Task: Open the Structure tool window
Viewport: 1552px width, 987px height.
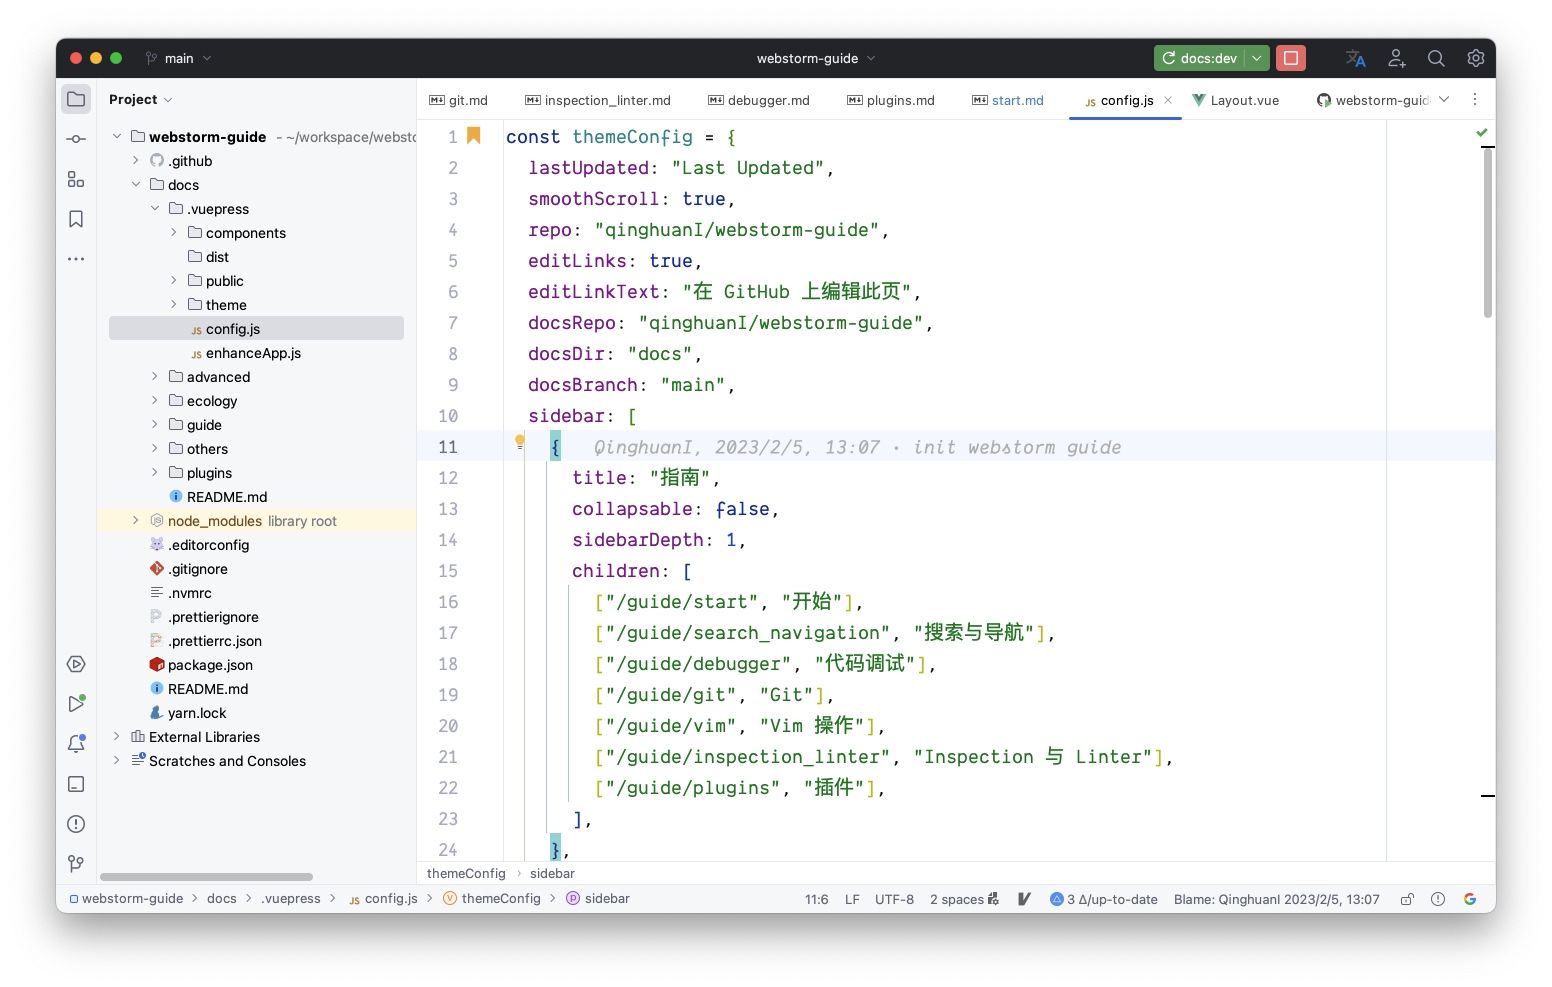Action: (75, 179)
